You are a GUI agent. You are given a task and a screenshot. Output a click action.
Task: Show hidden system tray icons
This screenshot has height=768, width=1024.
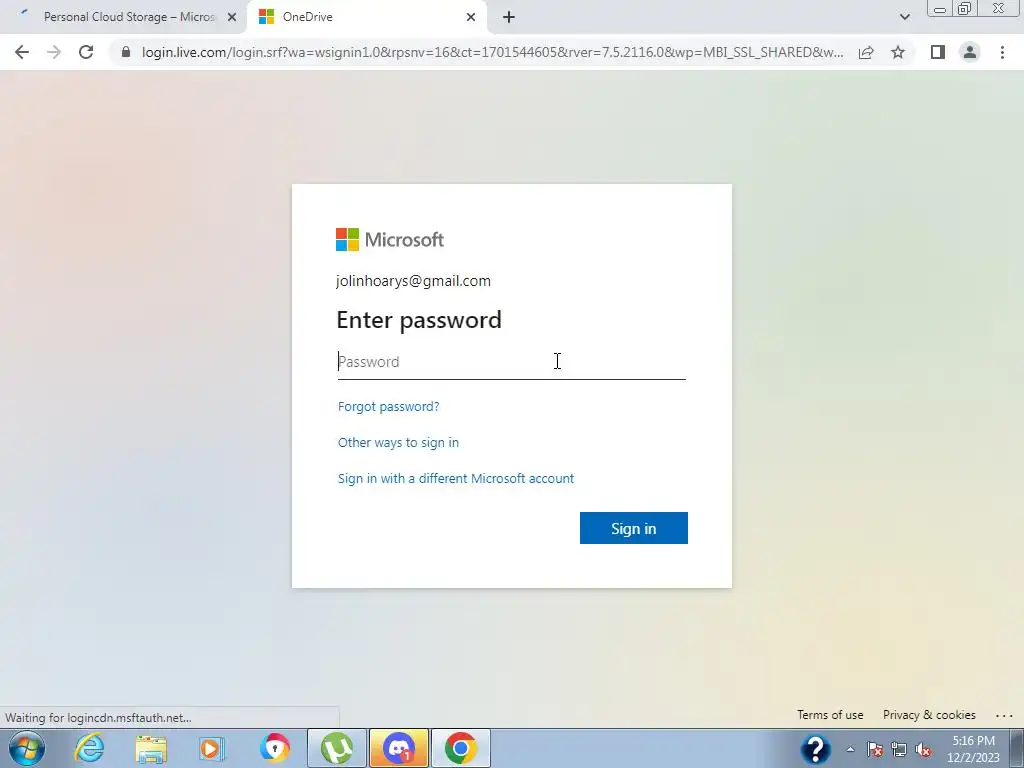tap(850, 749)
